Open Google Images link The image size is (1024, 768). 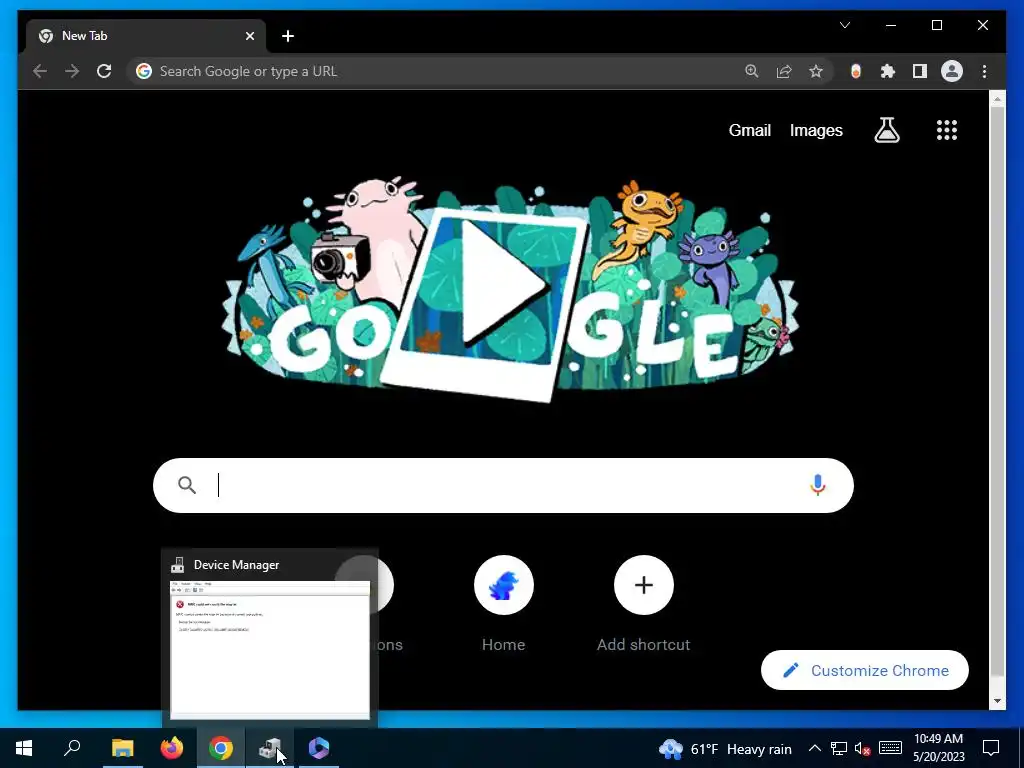[816, 131]
